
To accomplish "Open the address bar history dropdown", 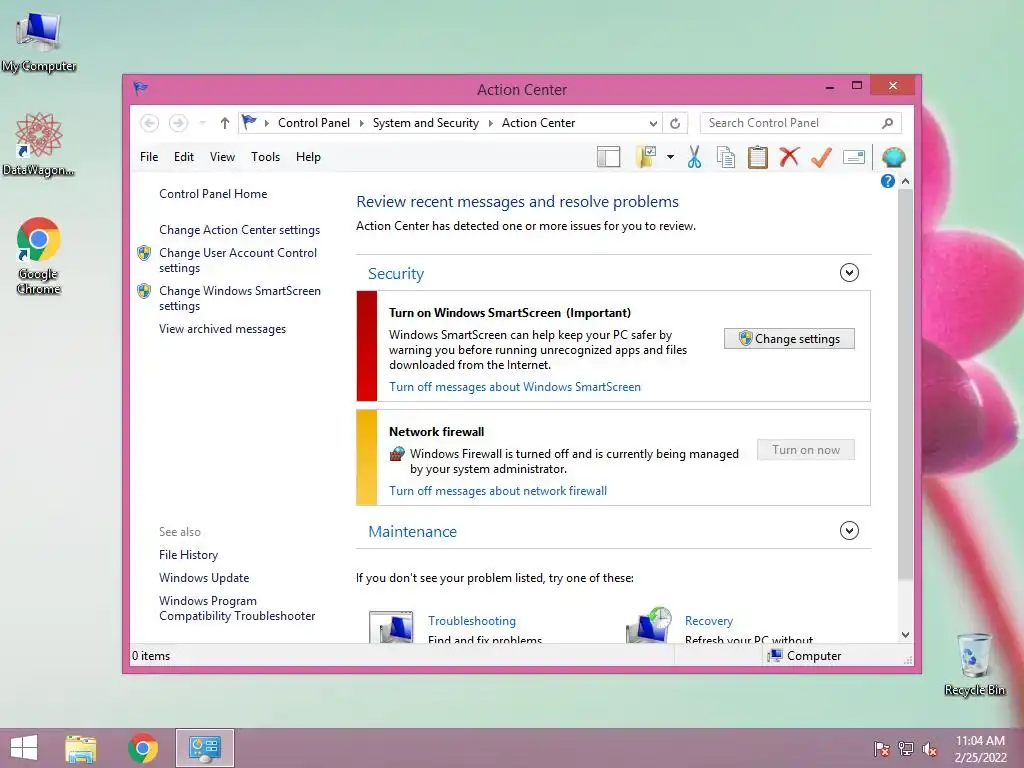I will (x=652, y=123).
